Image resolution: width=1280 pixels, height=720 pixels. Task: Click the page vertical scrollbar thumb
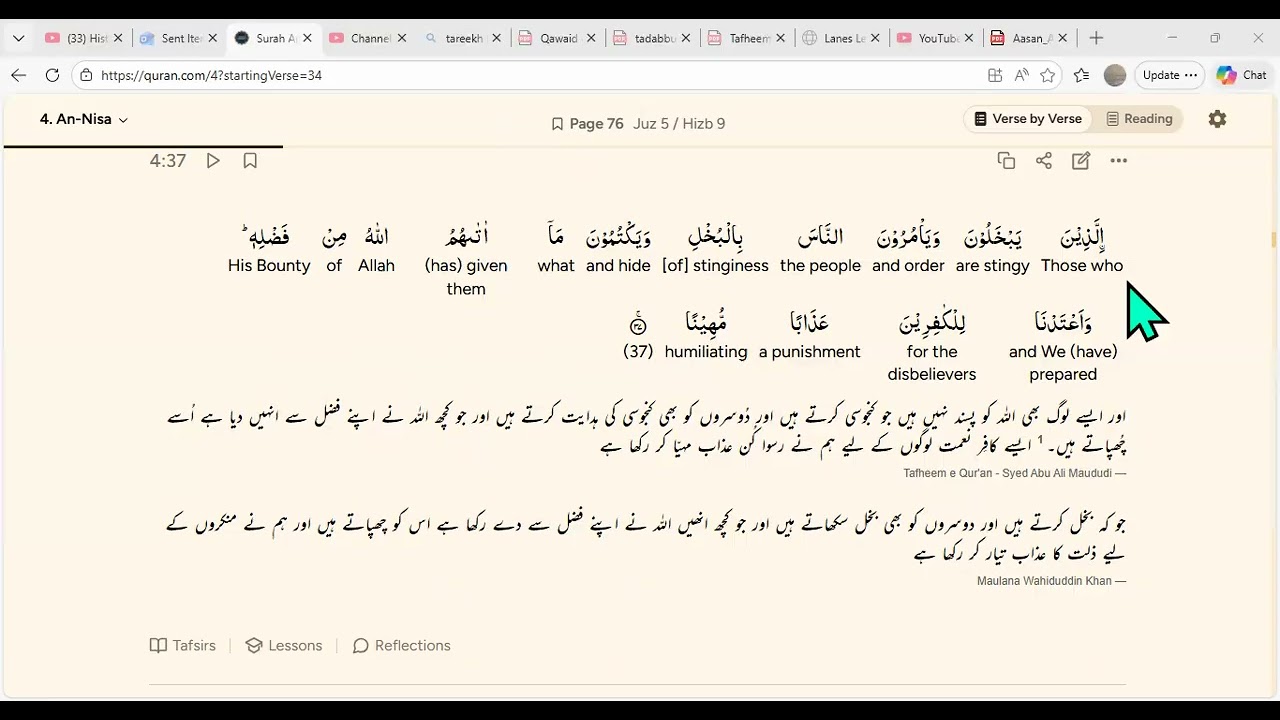[x=1273, y=240]
